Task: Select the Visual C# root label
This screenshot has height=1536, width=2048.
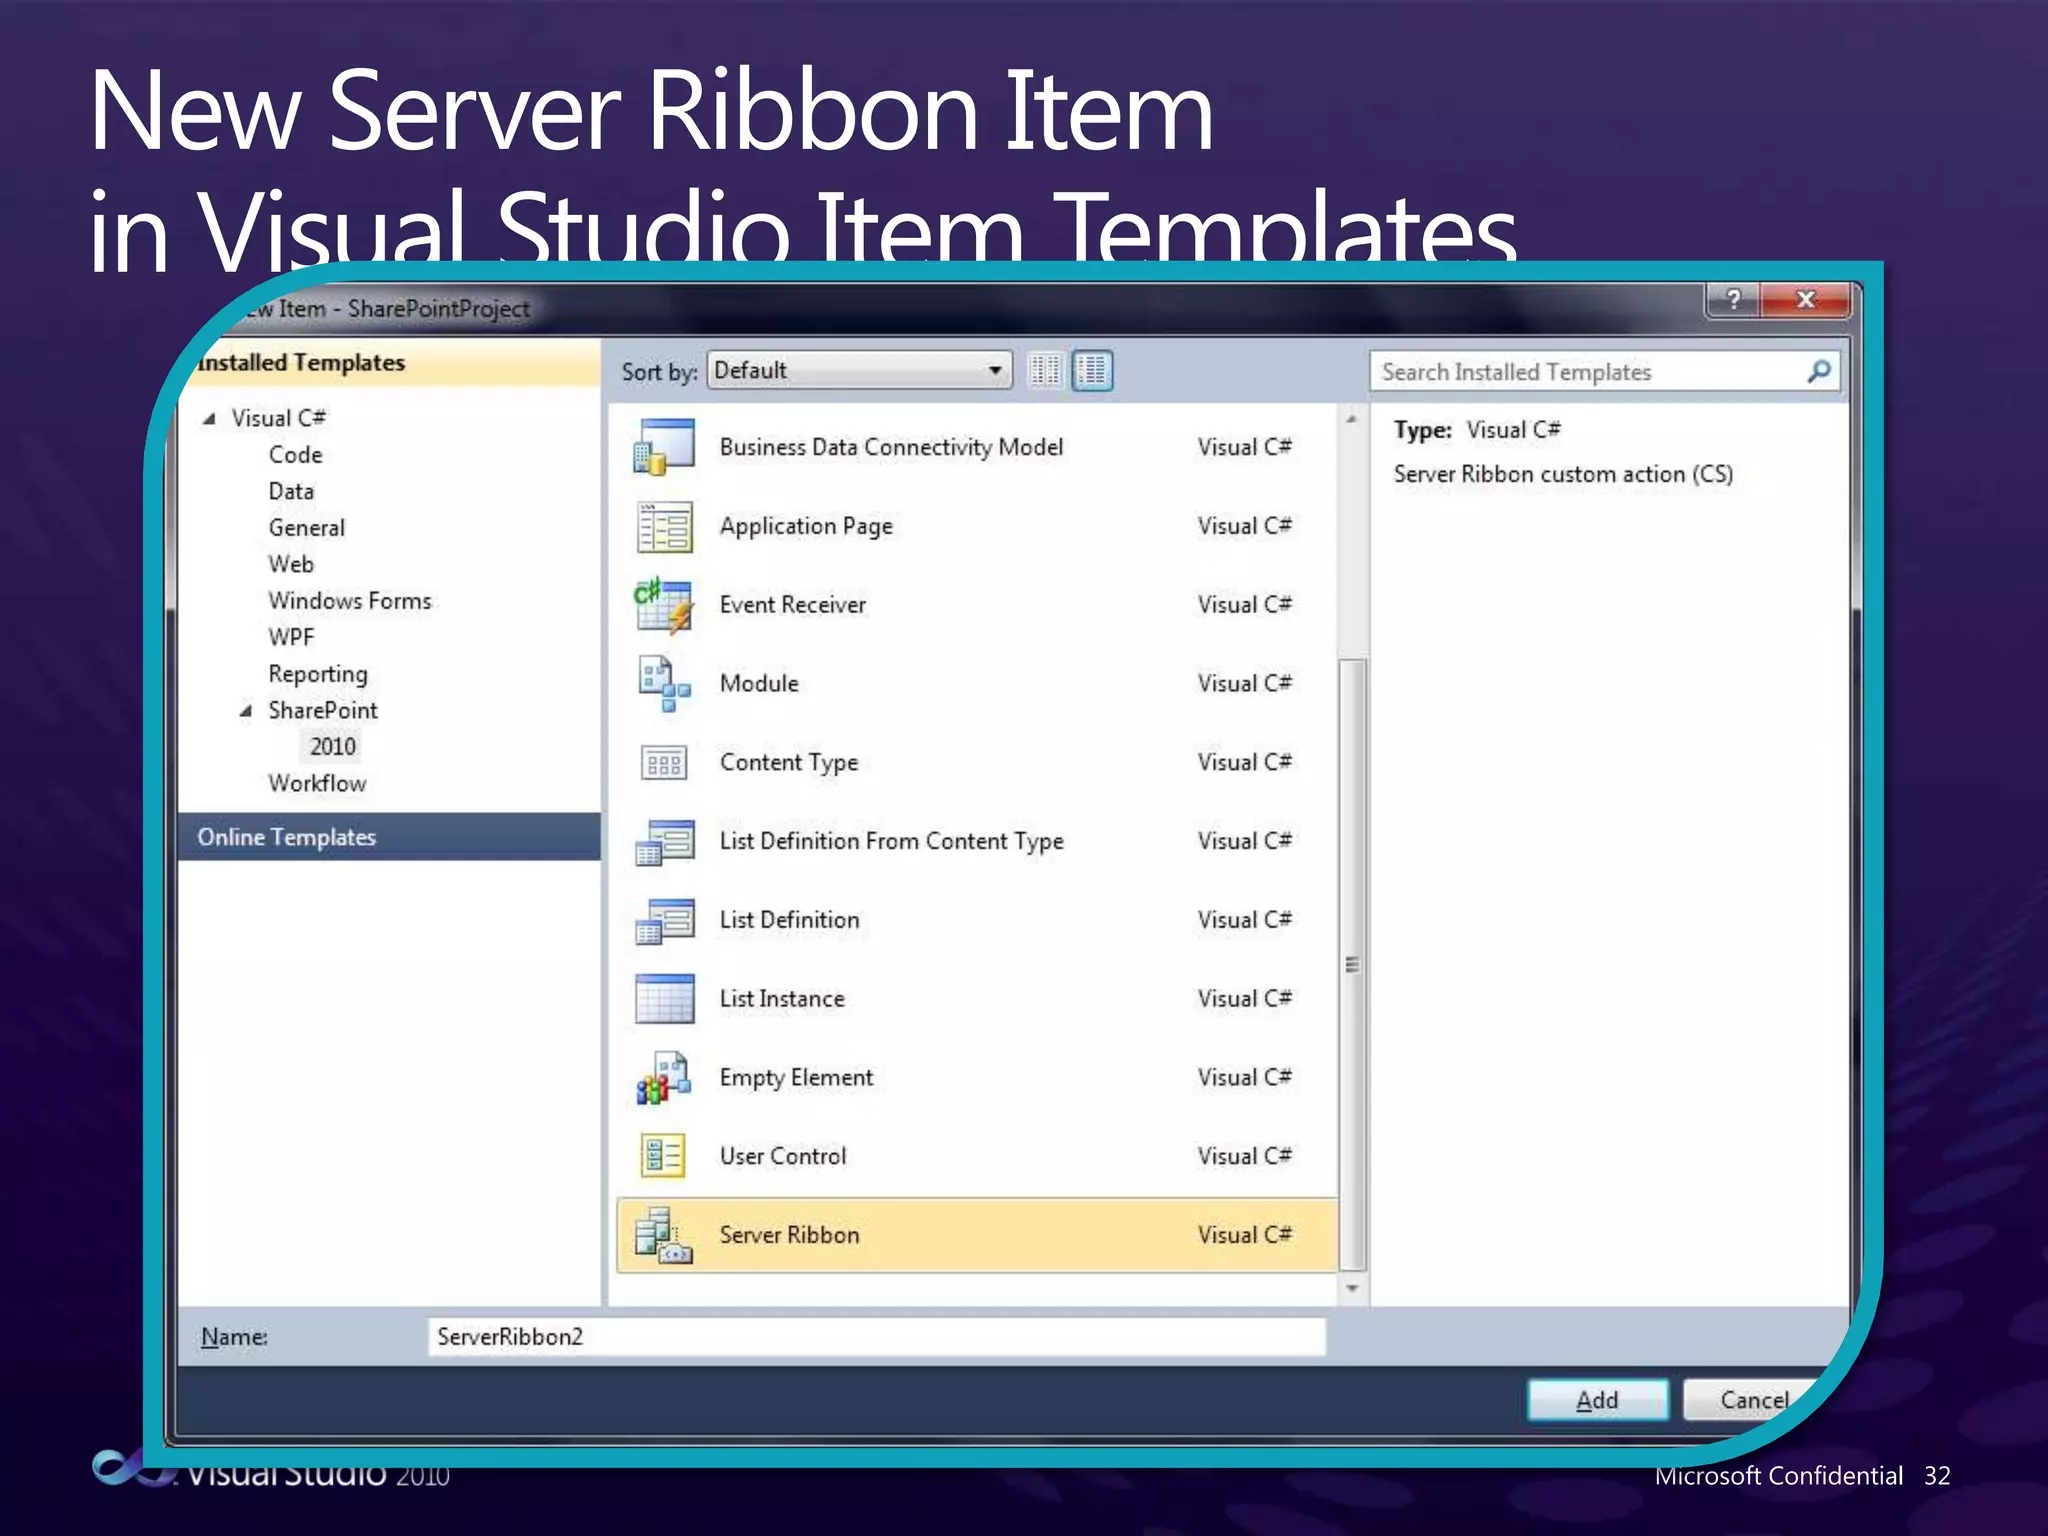Action: (x=278, y=419)
